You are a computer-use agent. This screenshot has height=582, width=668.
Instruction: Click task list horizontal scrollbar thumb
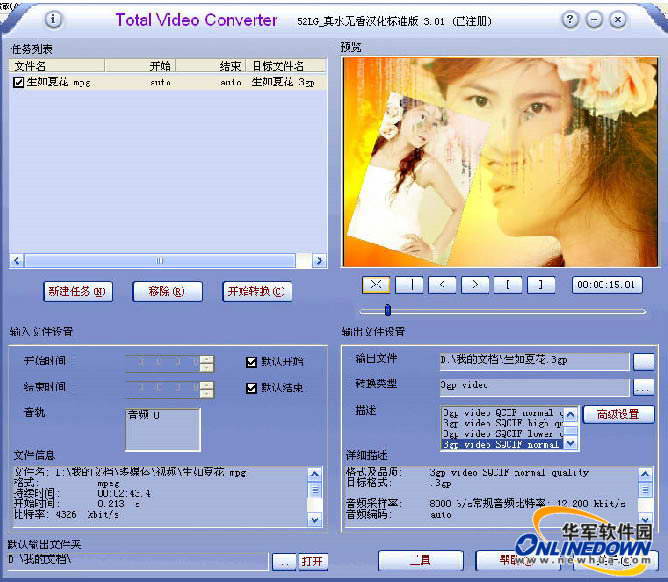click(160, 260)
